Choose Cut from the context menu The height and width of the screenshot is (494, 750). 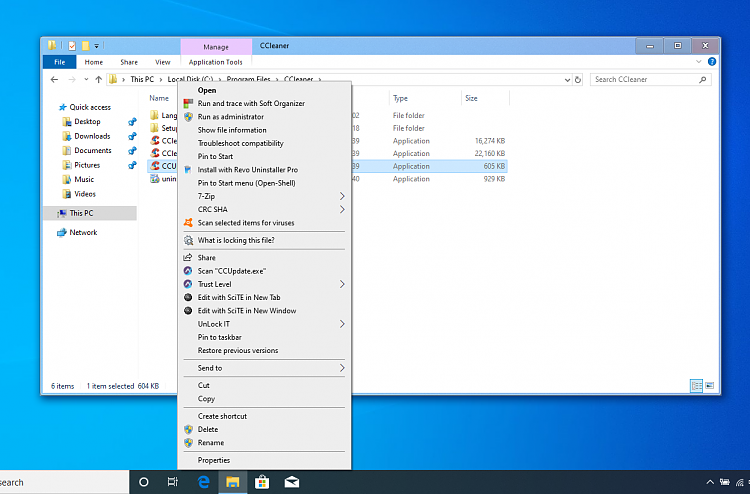(x=264, y=385)
